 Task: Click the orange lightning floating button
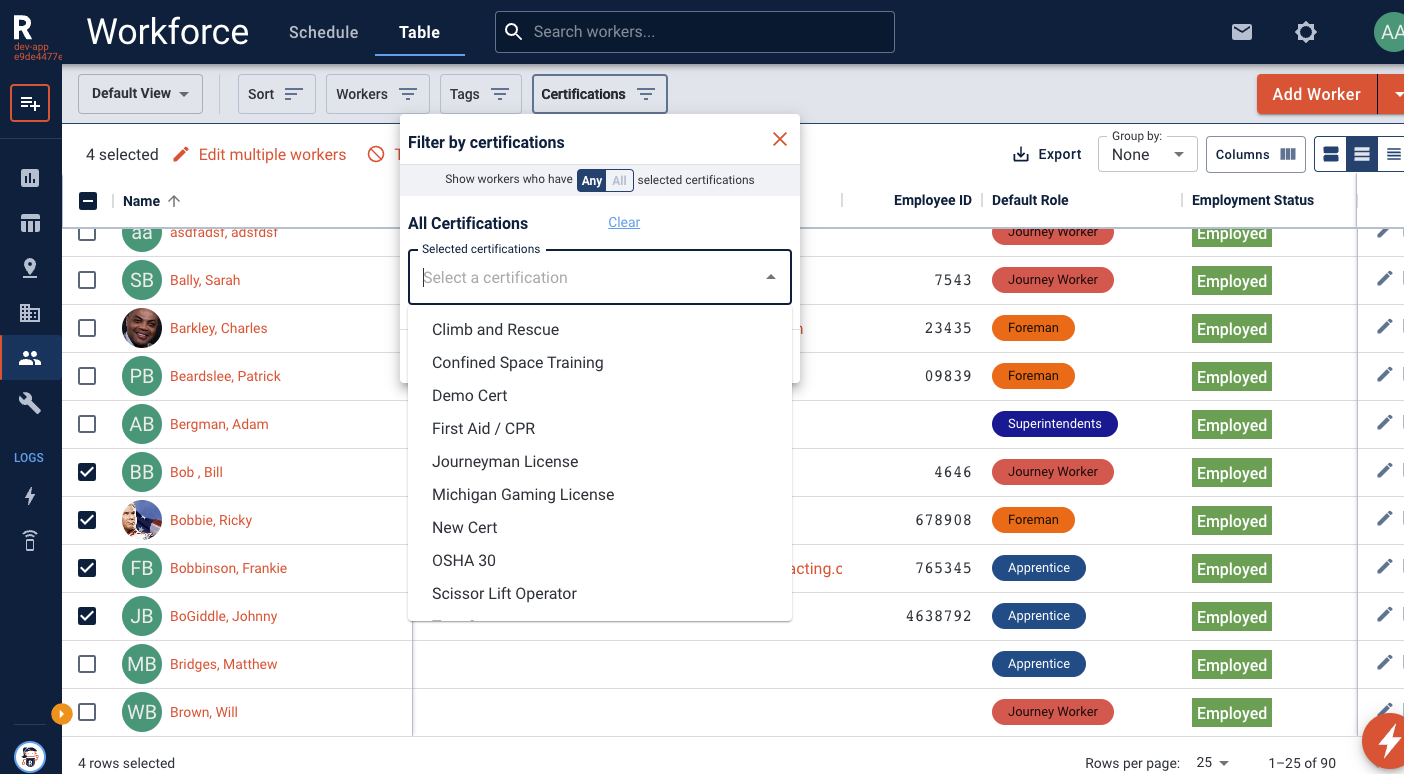[1386, 742]
